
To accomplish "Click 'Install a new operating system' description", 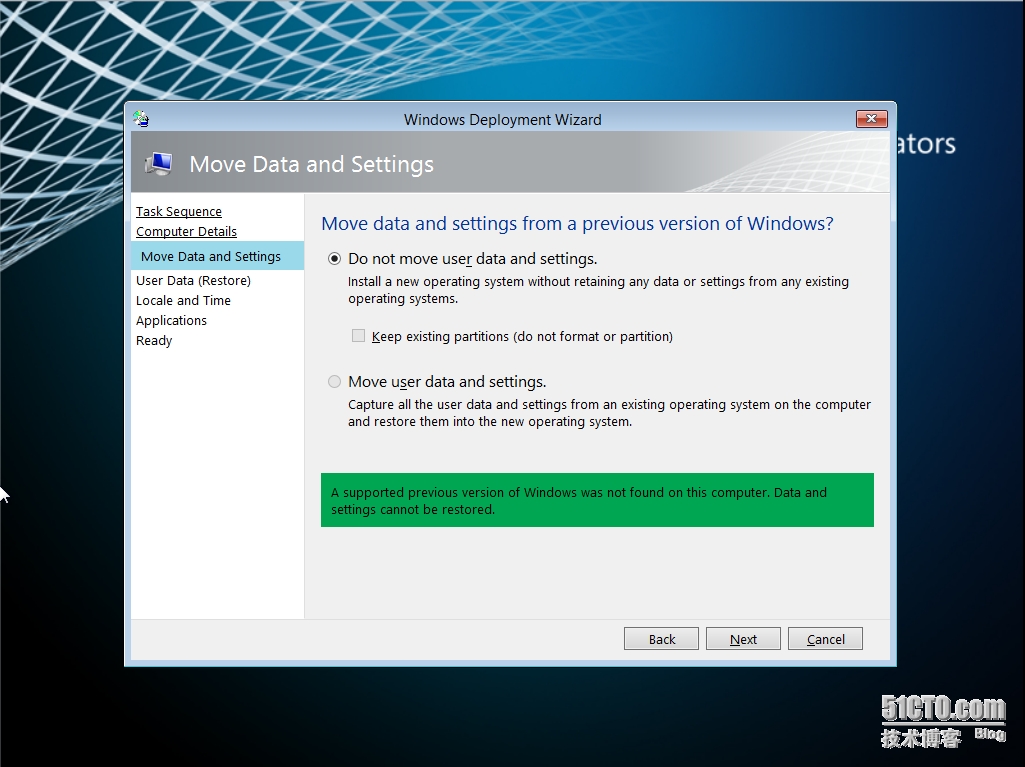I will coord(598,290).
